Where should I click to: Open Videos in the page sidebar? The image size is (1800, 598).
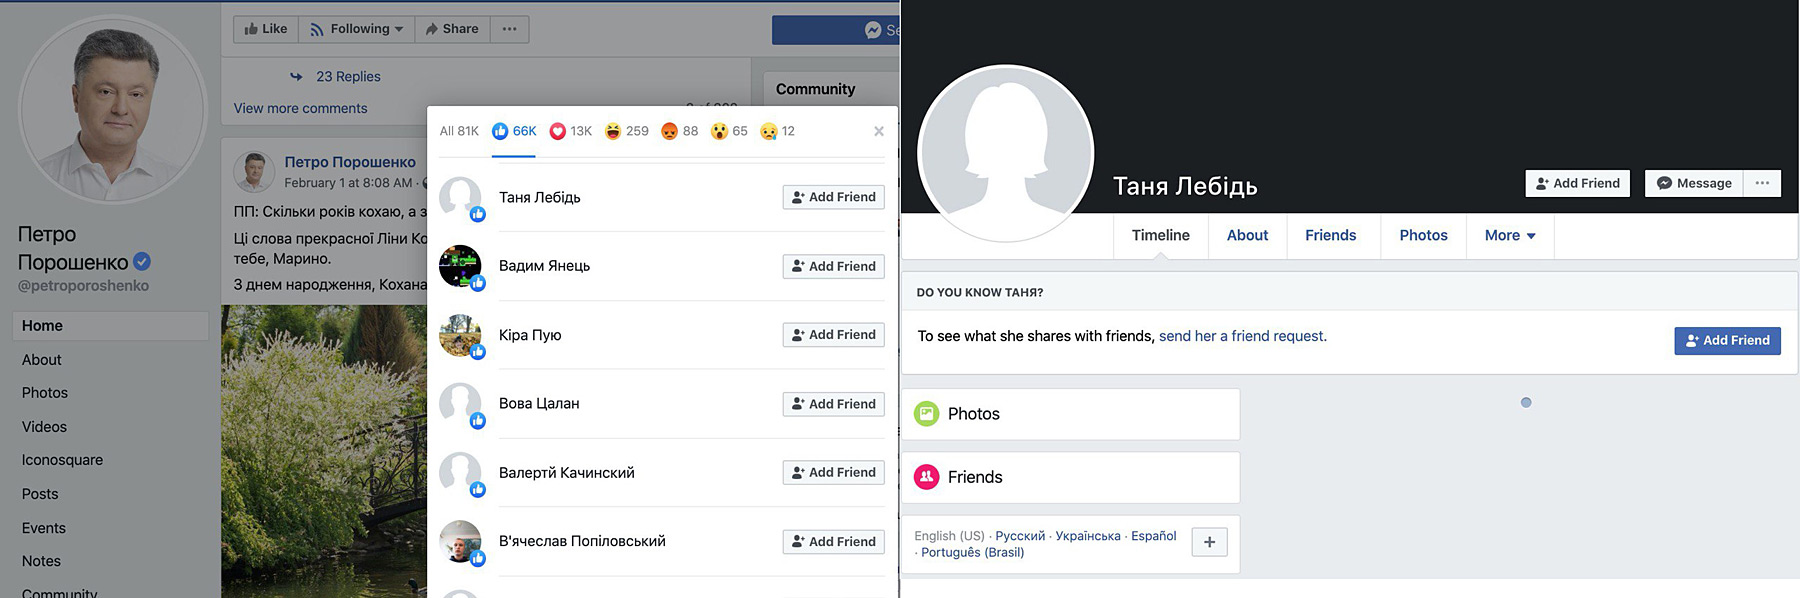(x=44, y=427)
